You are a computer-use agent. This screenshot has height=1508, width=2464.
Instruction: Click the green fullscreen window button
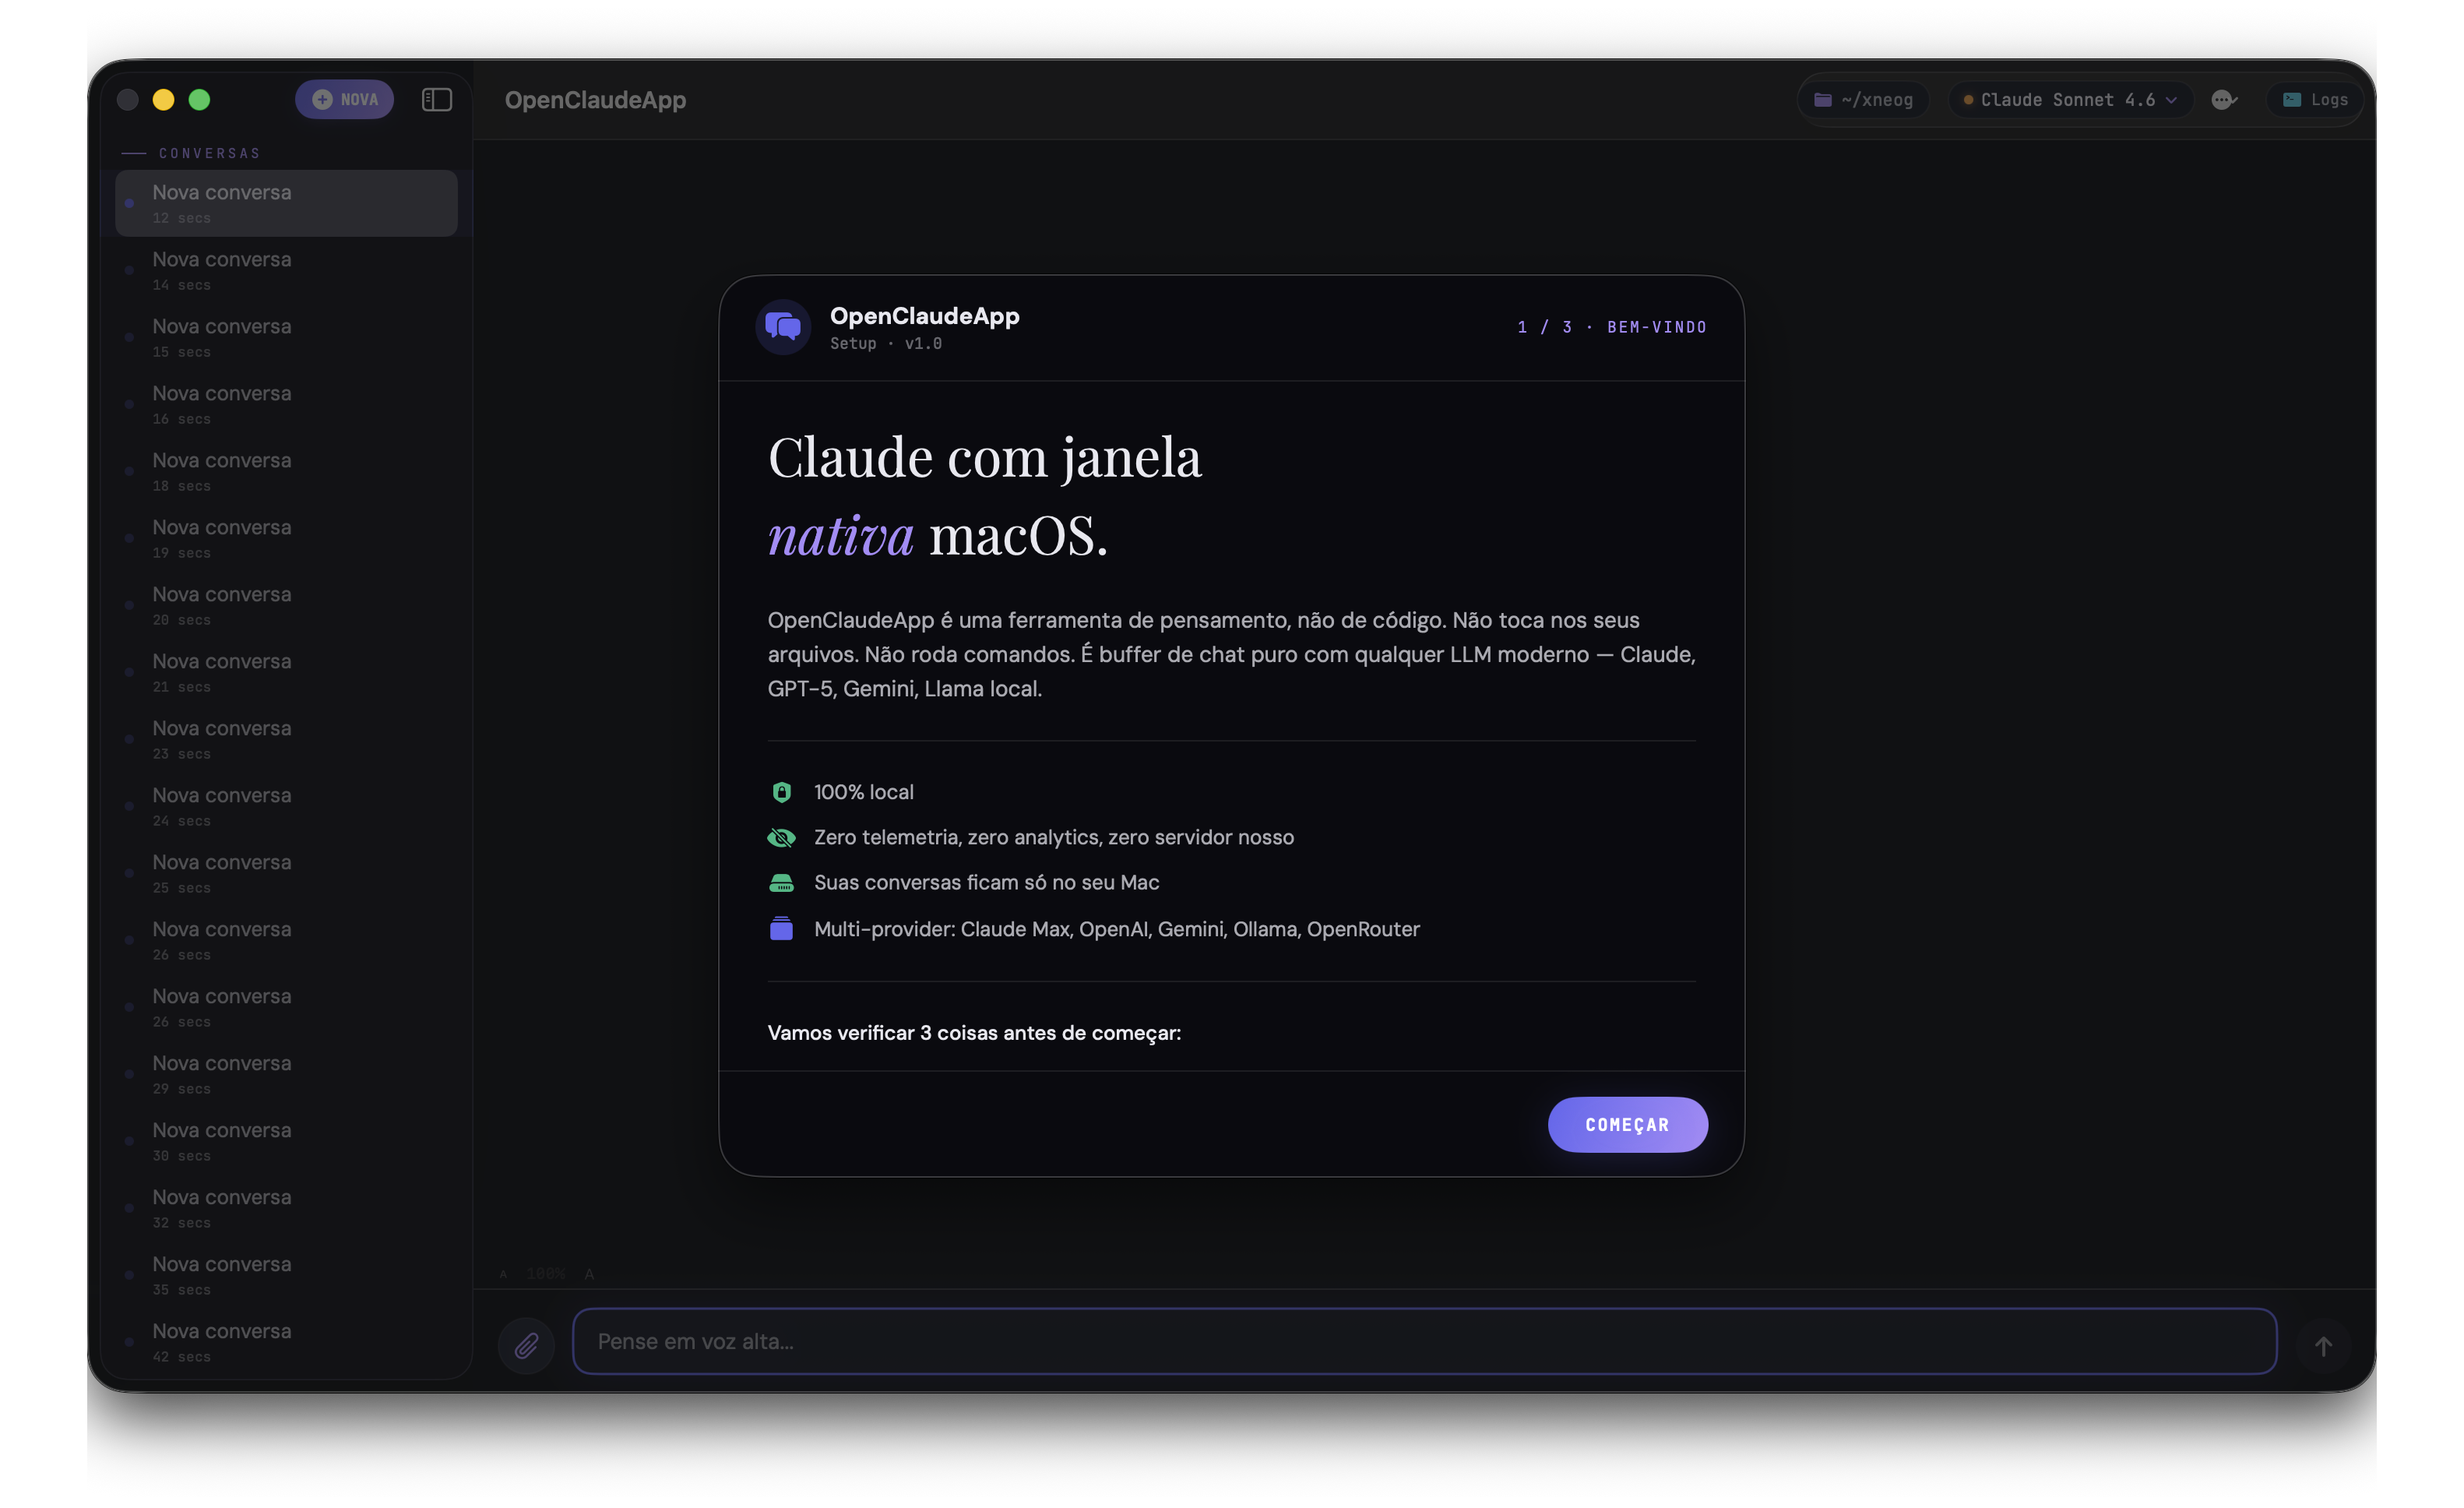coord(199,99)
